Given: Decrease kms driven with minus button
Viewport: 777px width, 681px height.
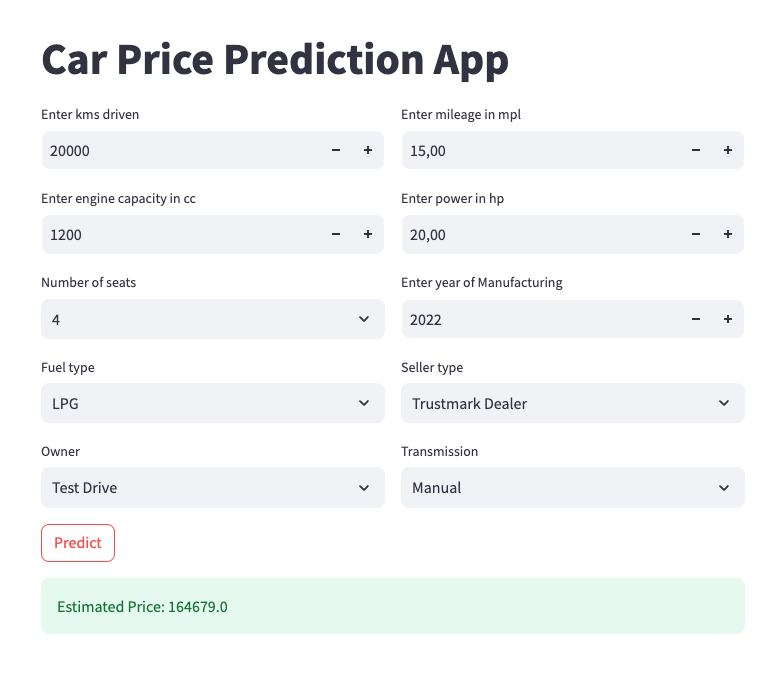Looking at the screenshot, I should click(x=336, y=150).
